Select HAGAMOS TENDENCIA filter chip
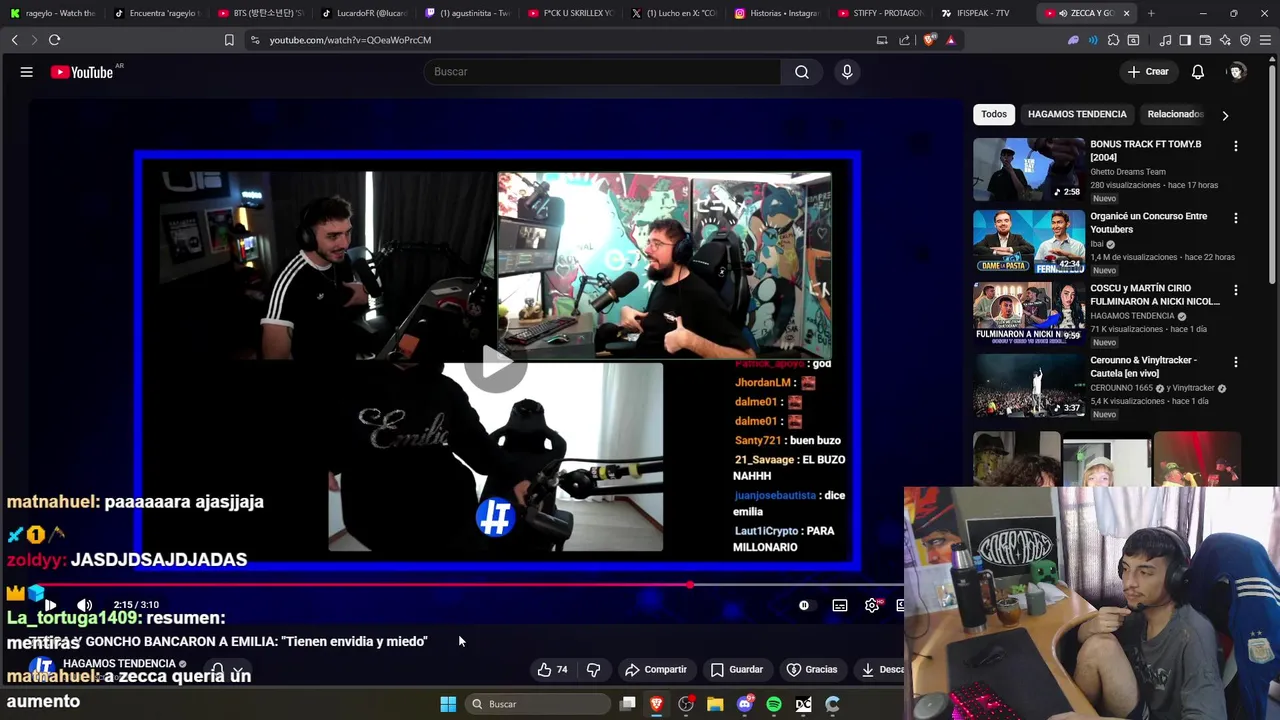Viewport: 1280px width, 720px height. click(x=1077, y=114)
